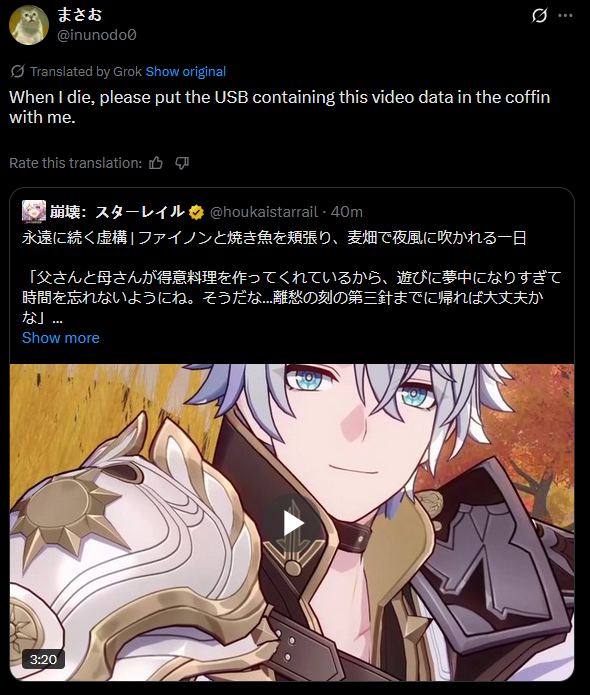This screenshot has width=590, height=695.
Task: Click the 3:20 video duration badge
Action: pos(43,659)
